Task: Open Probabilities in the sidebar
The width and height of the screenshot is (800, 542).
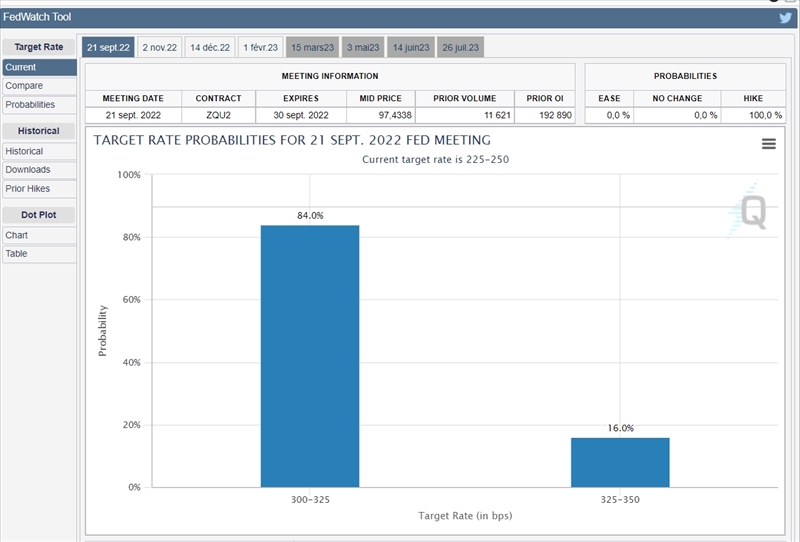Action: pyautogui.click(x=39, y=105)
